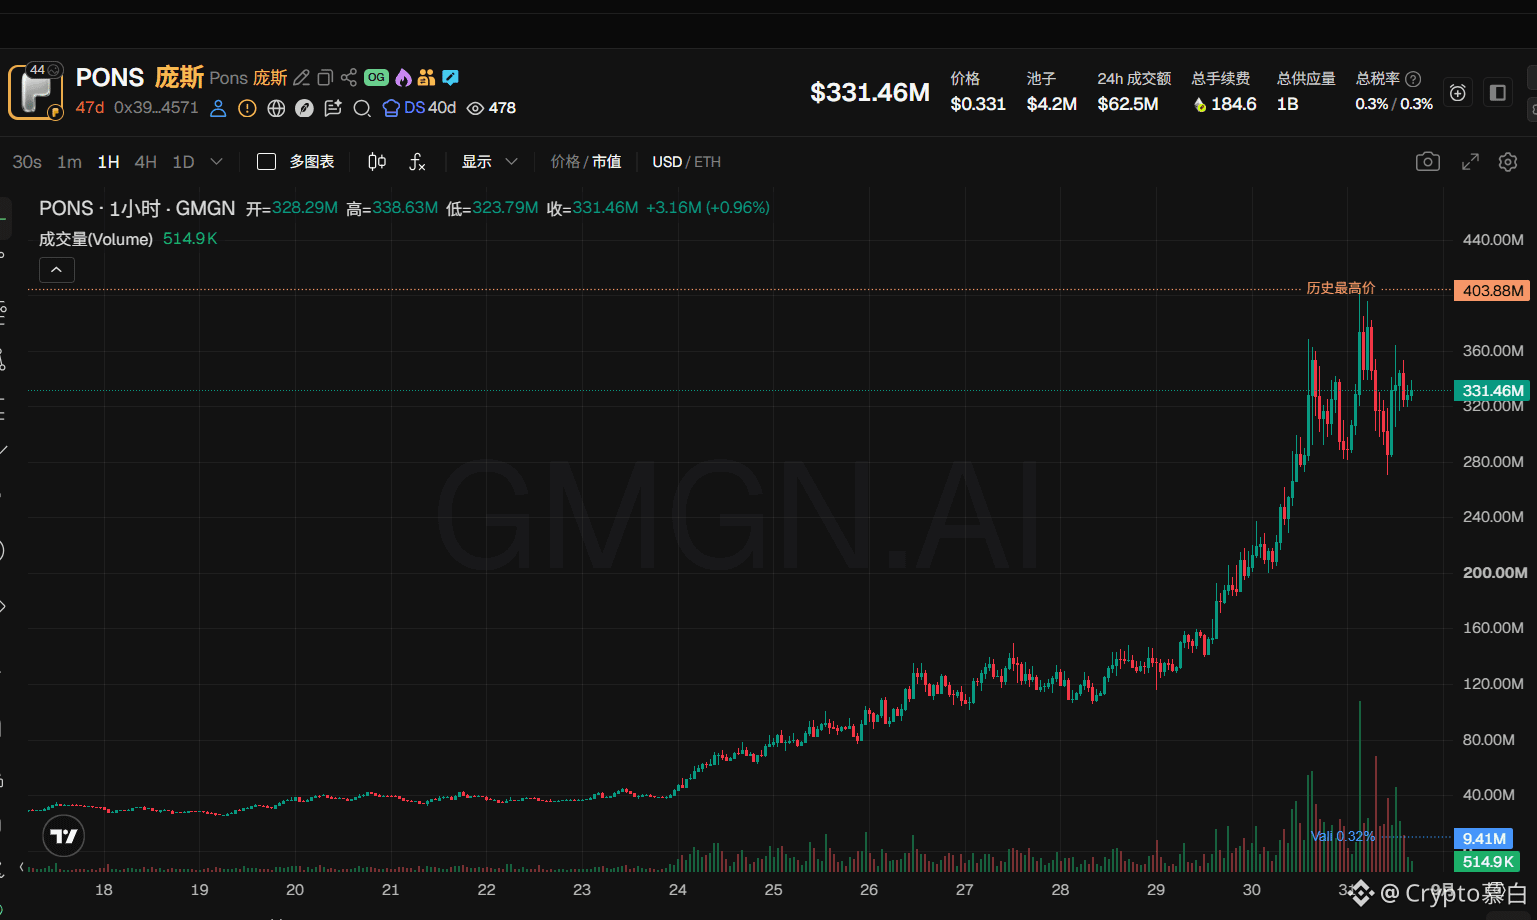Click the TradingView logo on chart
Image resolution: width=1537 pixels, height=920 pixels.
point(64,836)
